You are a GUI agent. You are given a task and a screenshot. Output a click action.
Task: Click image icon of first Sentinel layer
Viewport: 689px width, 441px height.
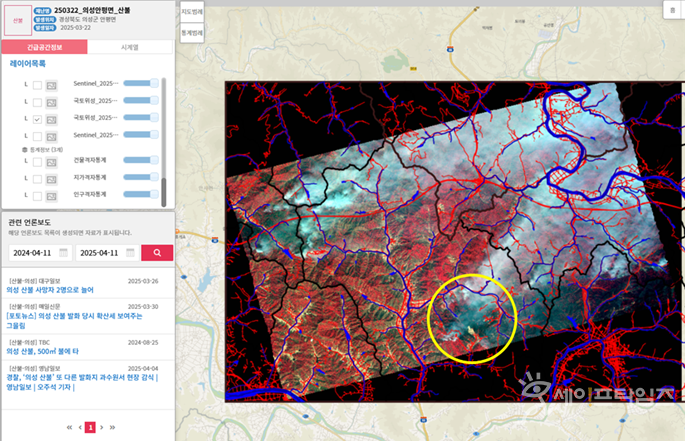(x=52, y=84)
